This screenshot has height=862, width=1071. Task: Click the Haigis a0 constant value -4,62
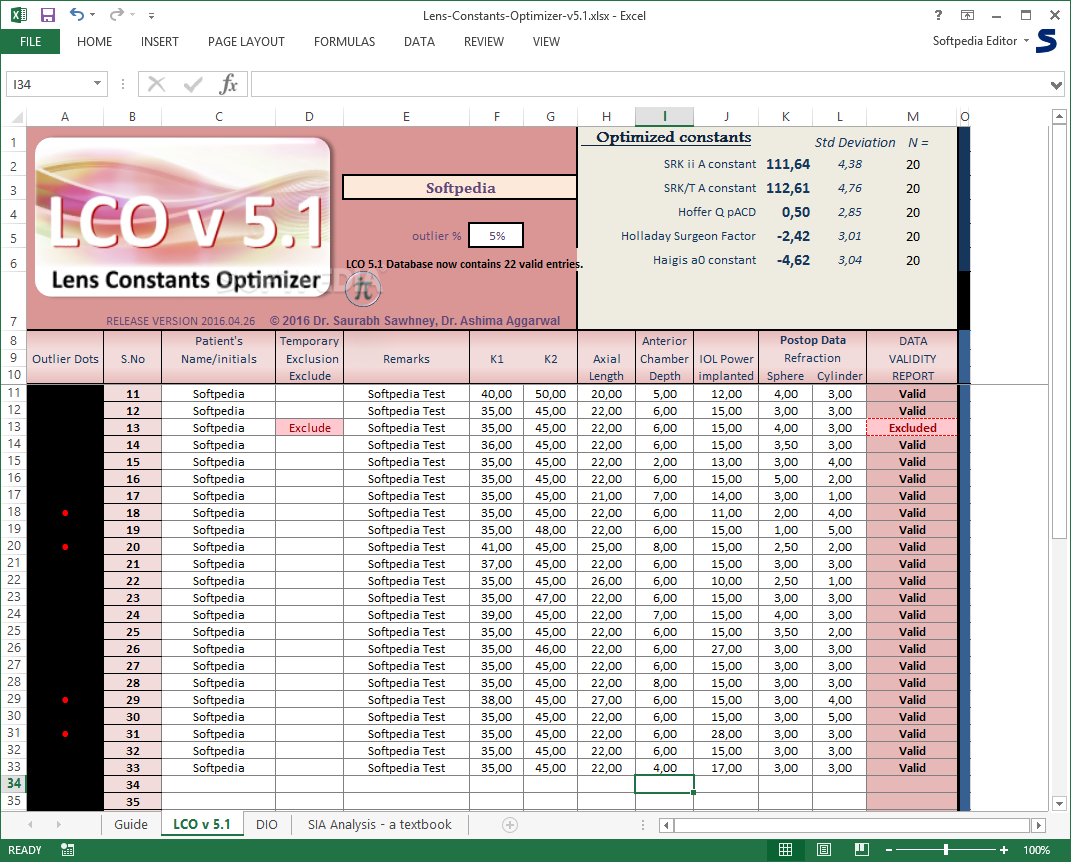point(793,260)
